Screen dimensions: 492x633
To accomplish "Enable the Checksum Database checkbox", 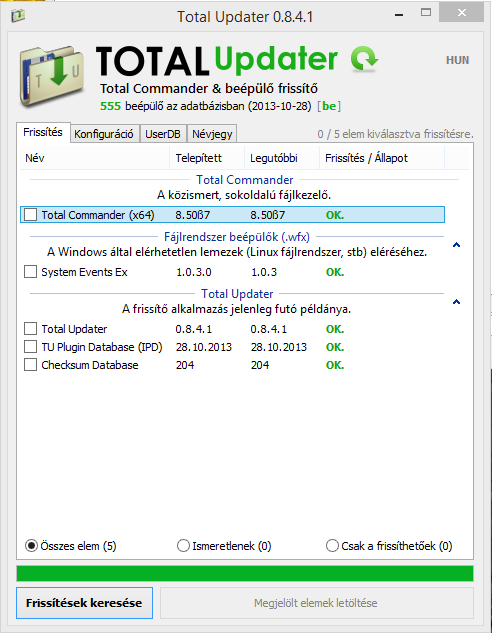I will click(31, 365).
